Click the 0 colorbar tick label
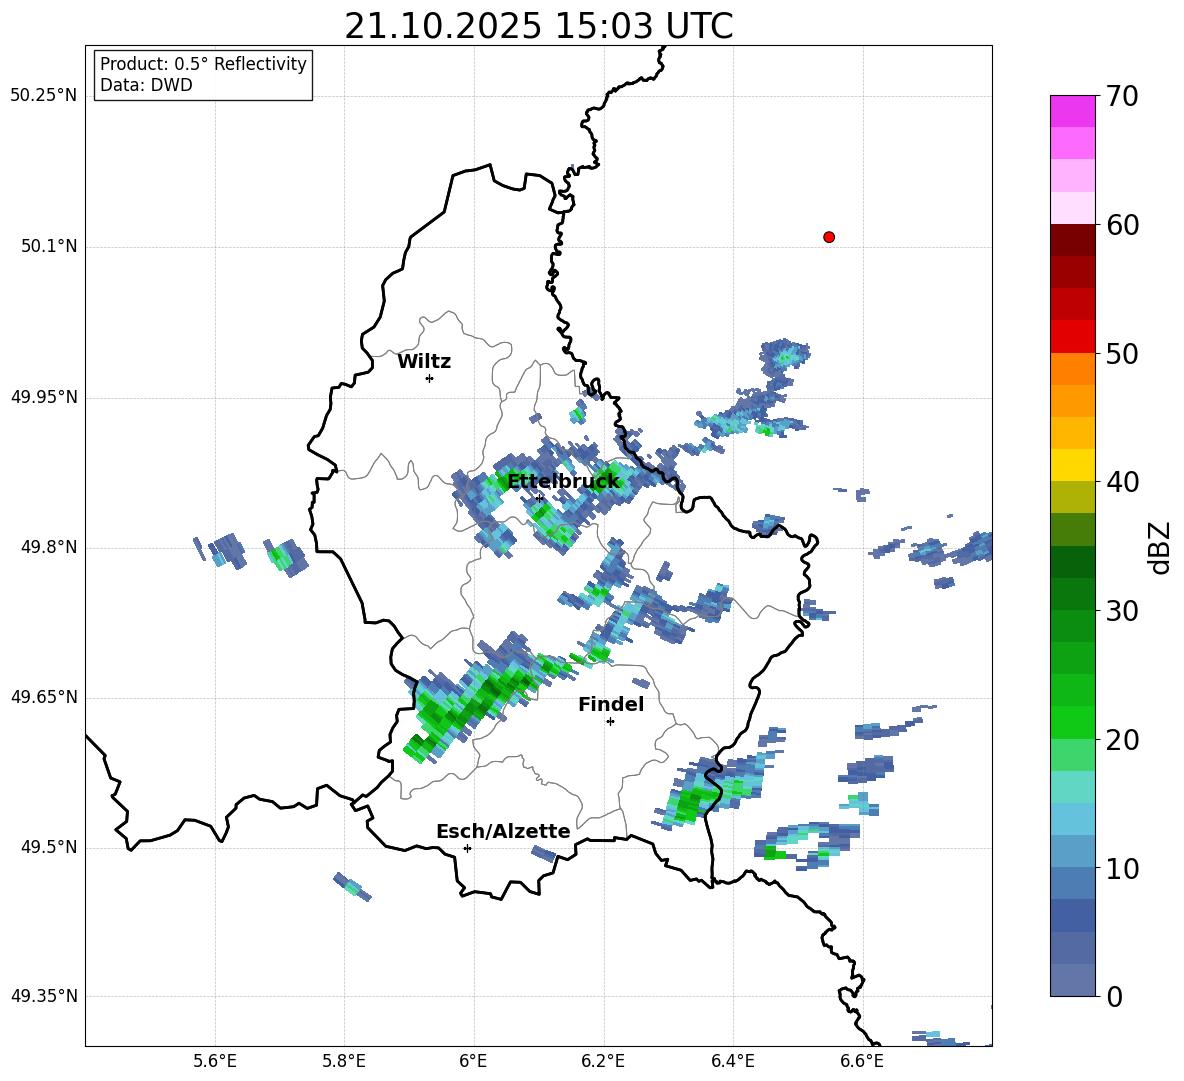1184x1081 pixels. tap(1115, 997)
